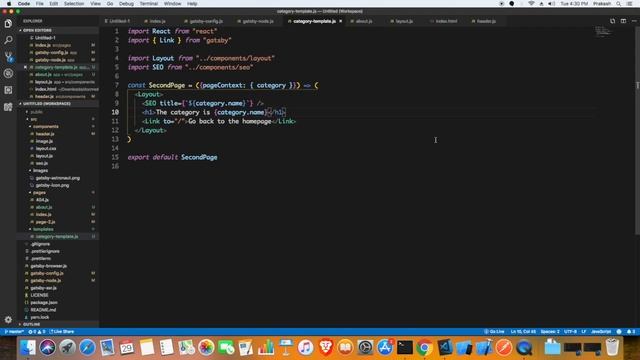Open the Search view in activity bar
The height and width of the screenshot is (360, 640).
click(8, 40)
